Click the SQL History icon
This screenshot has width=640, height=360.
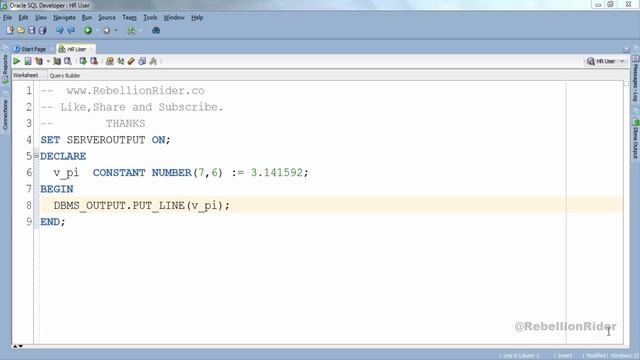[142, 61]
